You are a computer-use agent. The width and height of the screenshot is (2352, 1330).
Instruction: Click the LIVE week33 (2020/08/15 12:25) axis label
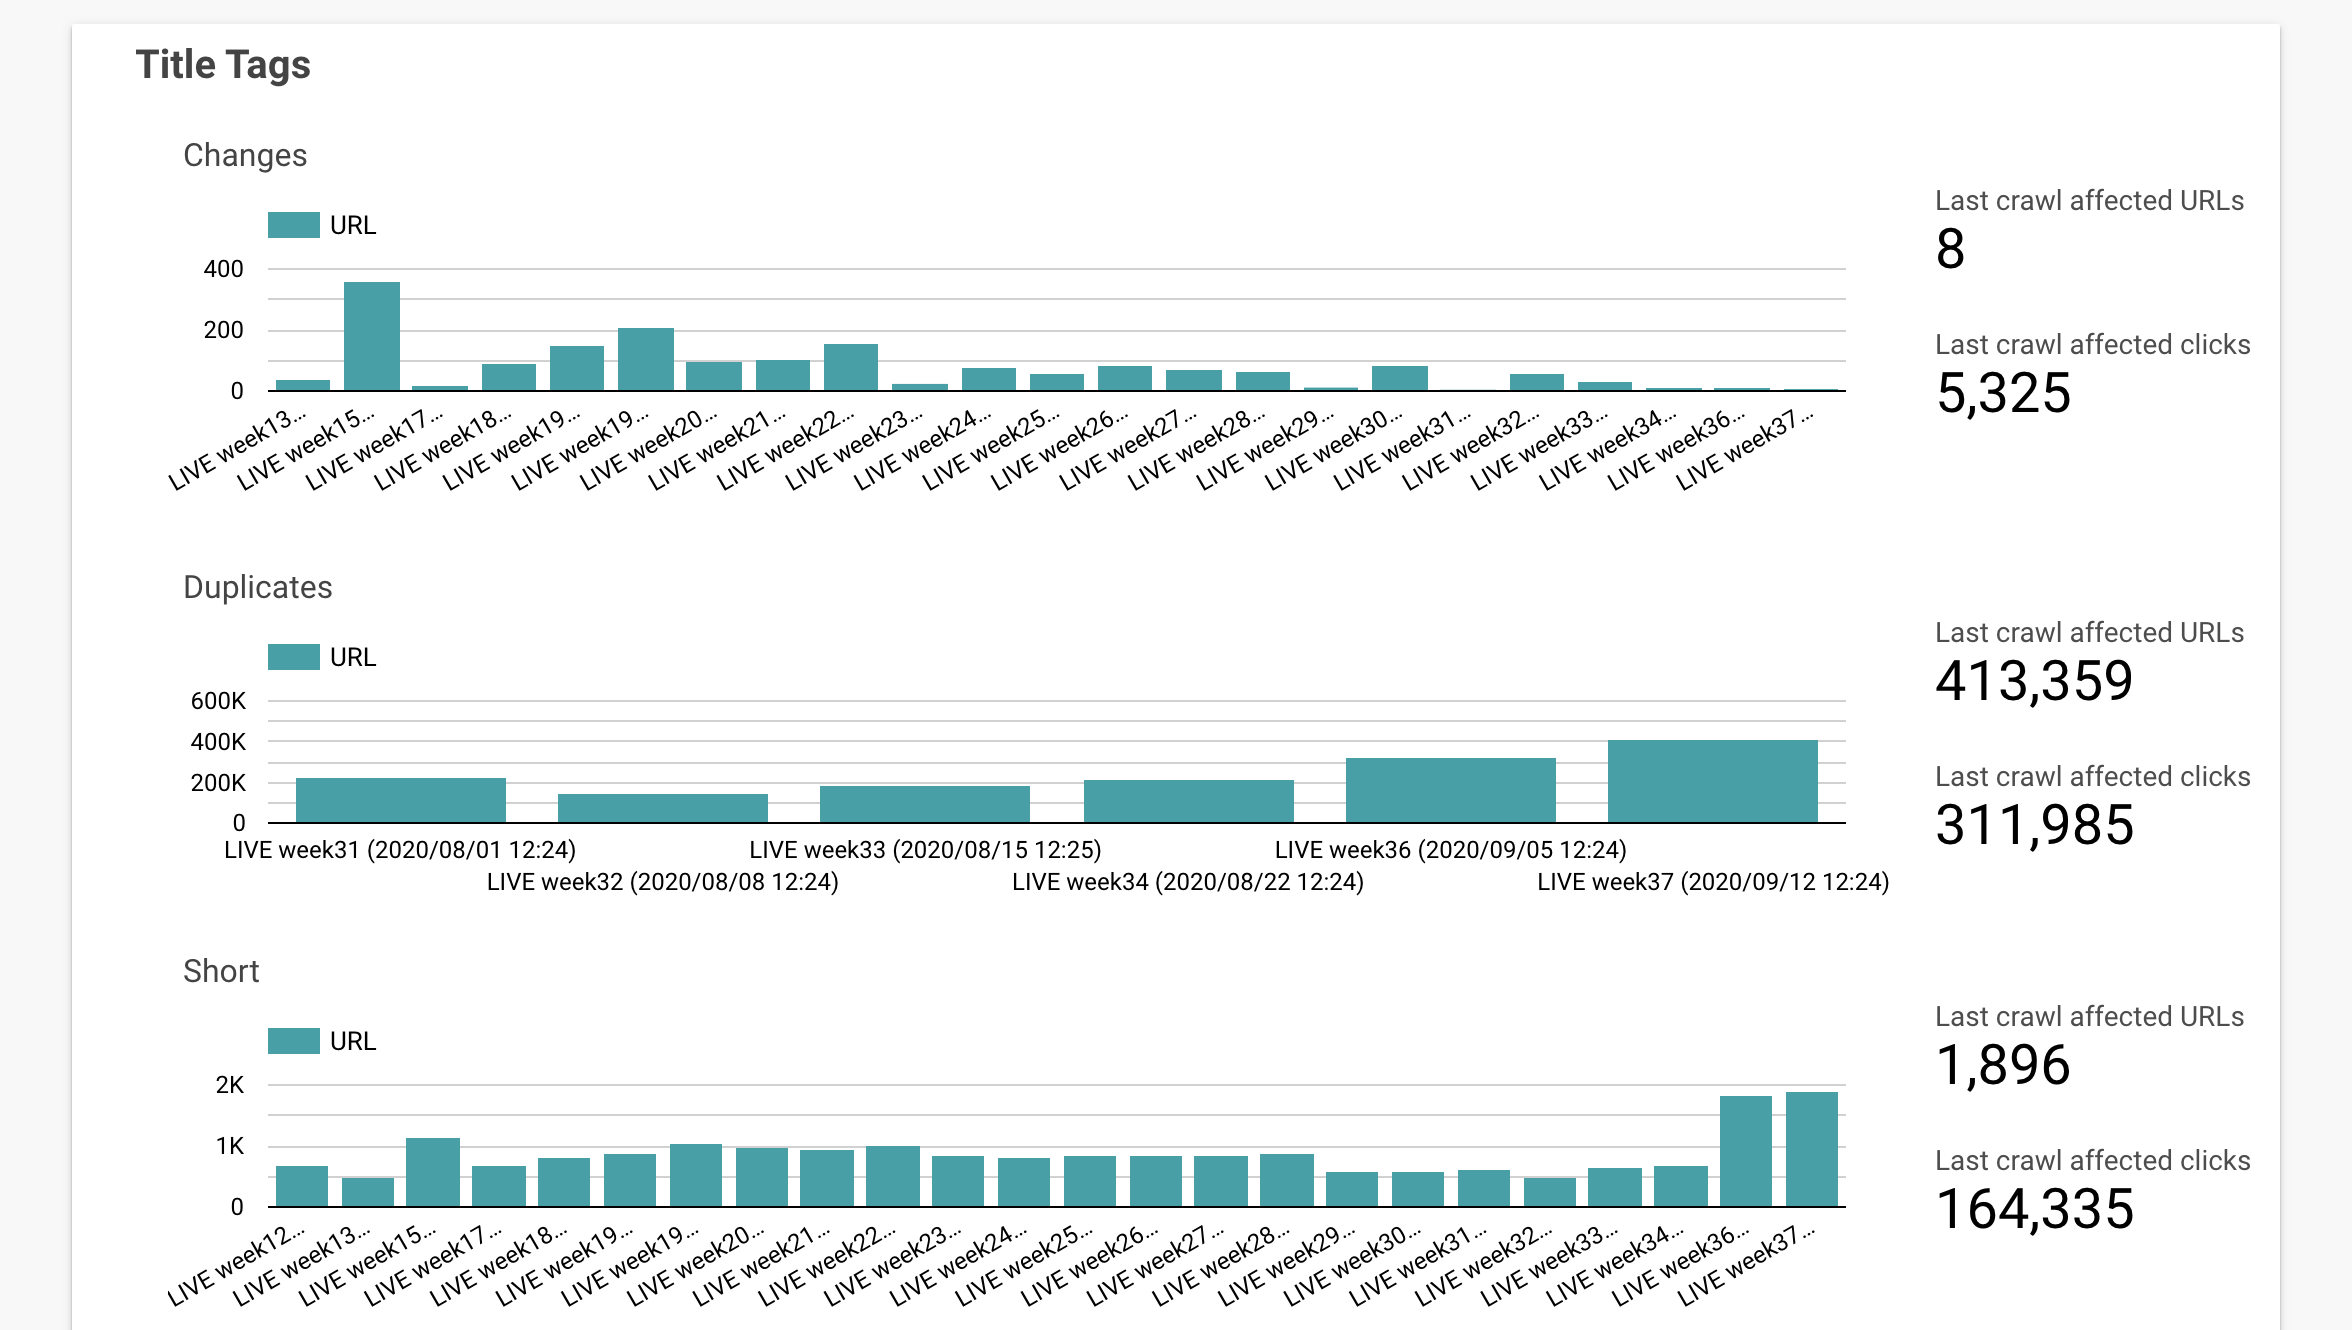click(x=925, y=850)
